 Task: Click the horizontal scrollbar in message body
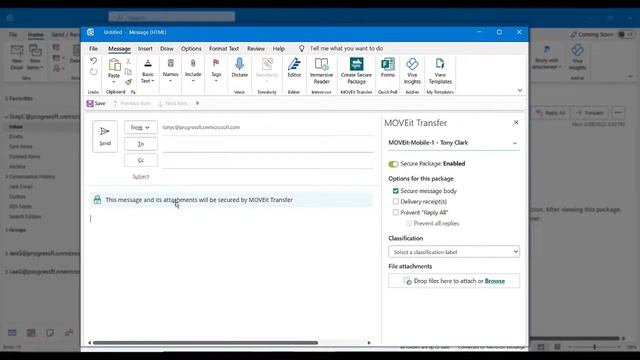pyautogui.click(x=205, y=343)
